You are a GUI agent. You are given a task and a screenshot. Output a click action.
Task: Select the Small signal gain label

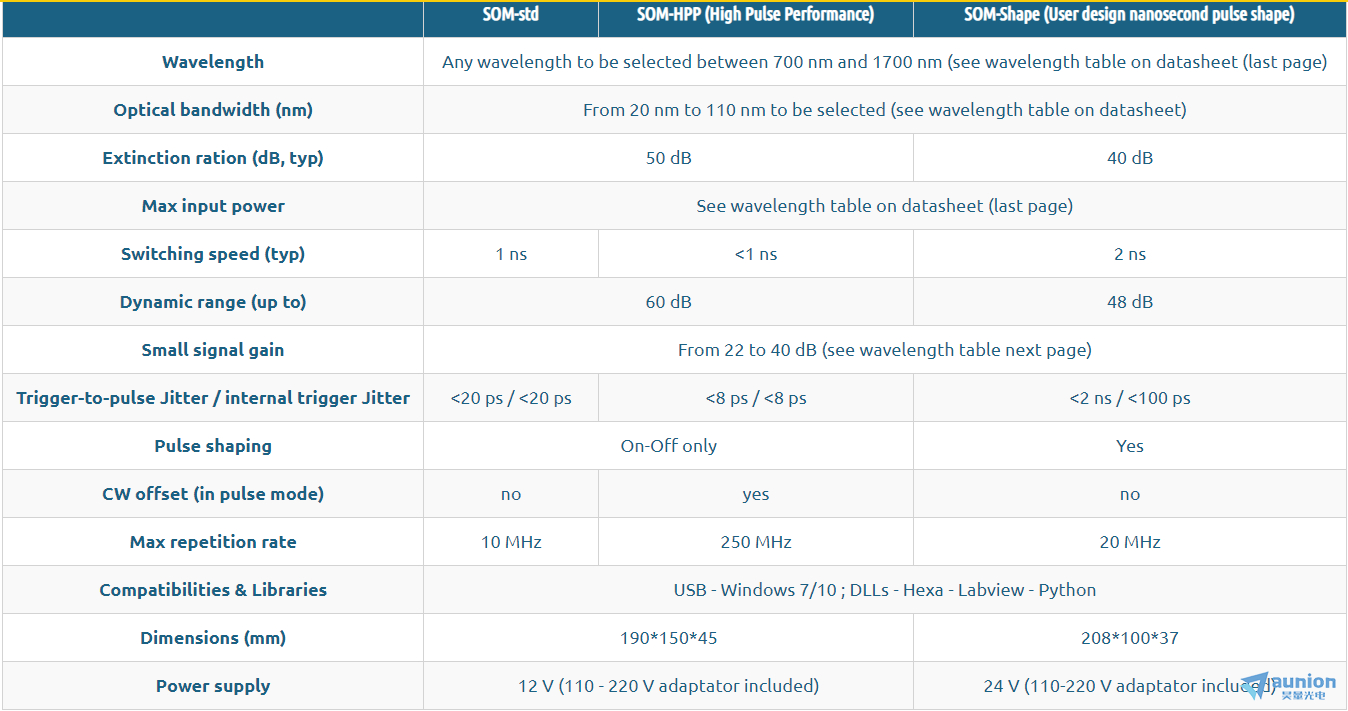(213, 350)
